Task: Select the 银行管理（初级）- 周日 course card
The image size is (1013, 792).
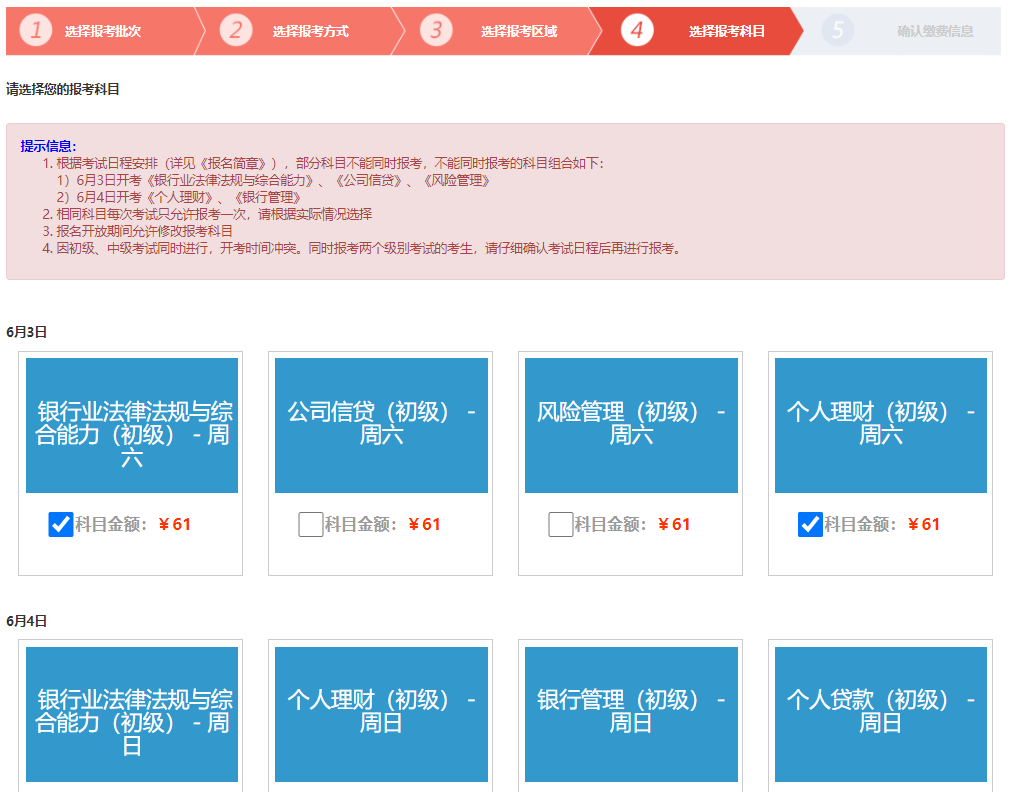Action: (x=630, y=713)
